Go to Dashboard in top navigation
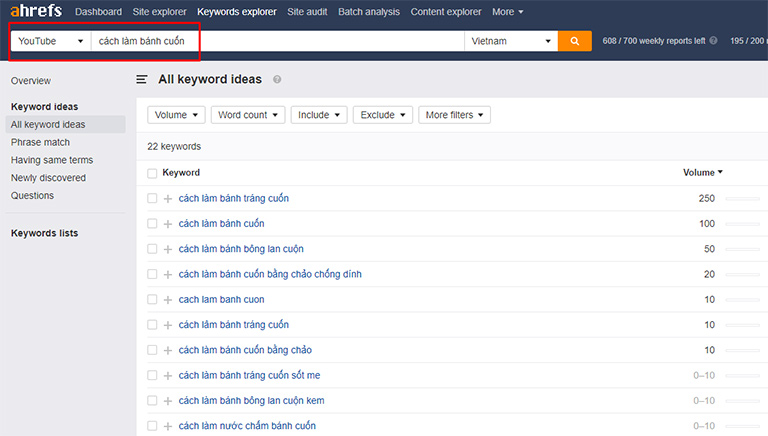 [98, 12]
